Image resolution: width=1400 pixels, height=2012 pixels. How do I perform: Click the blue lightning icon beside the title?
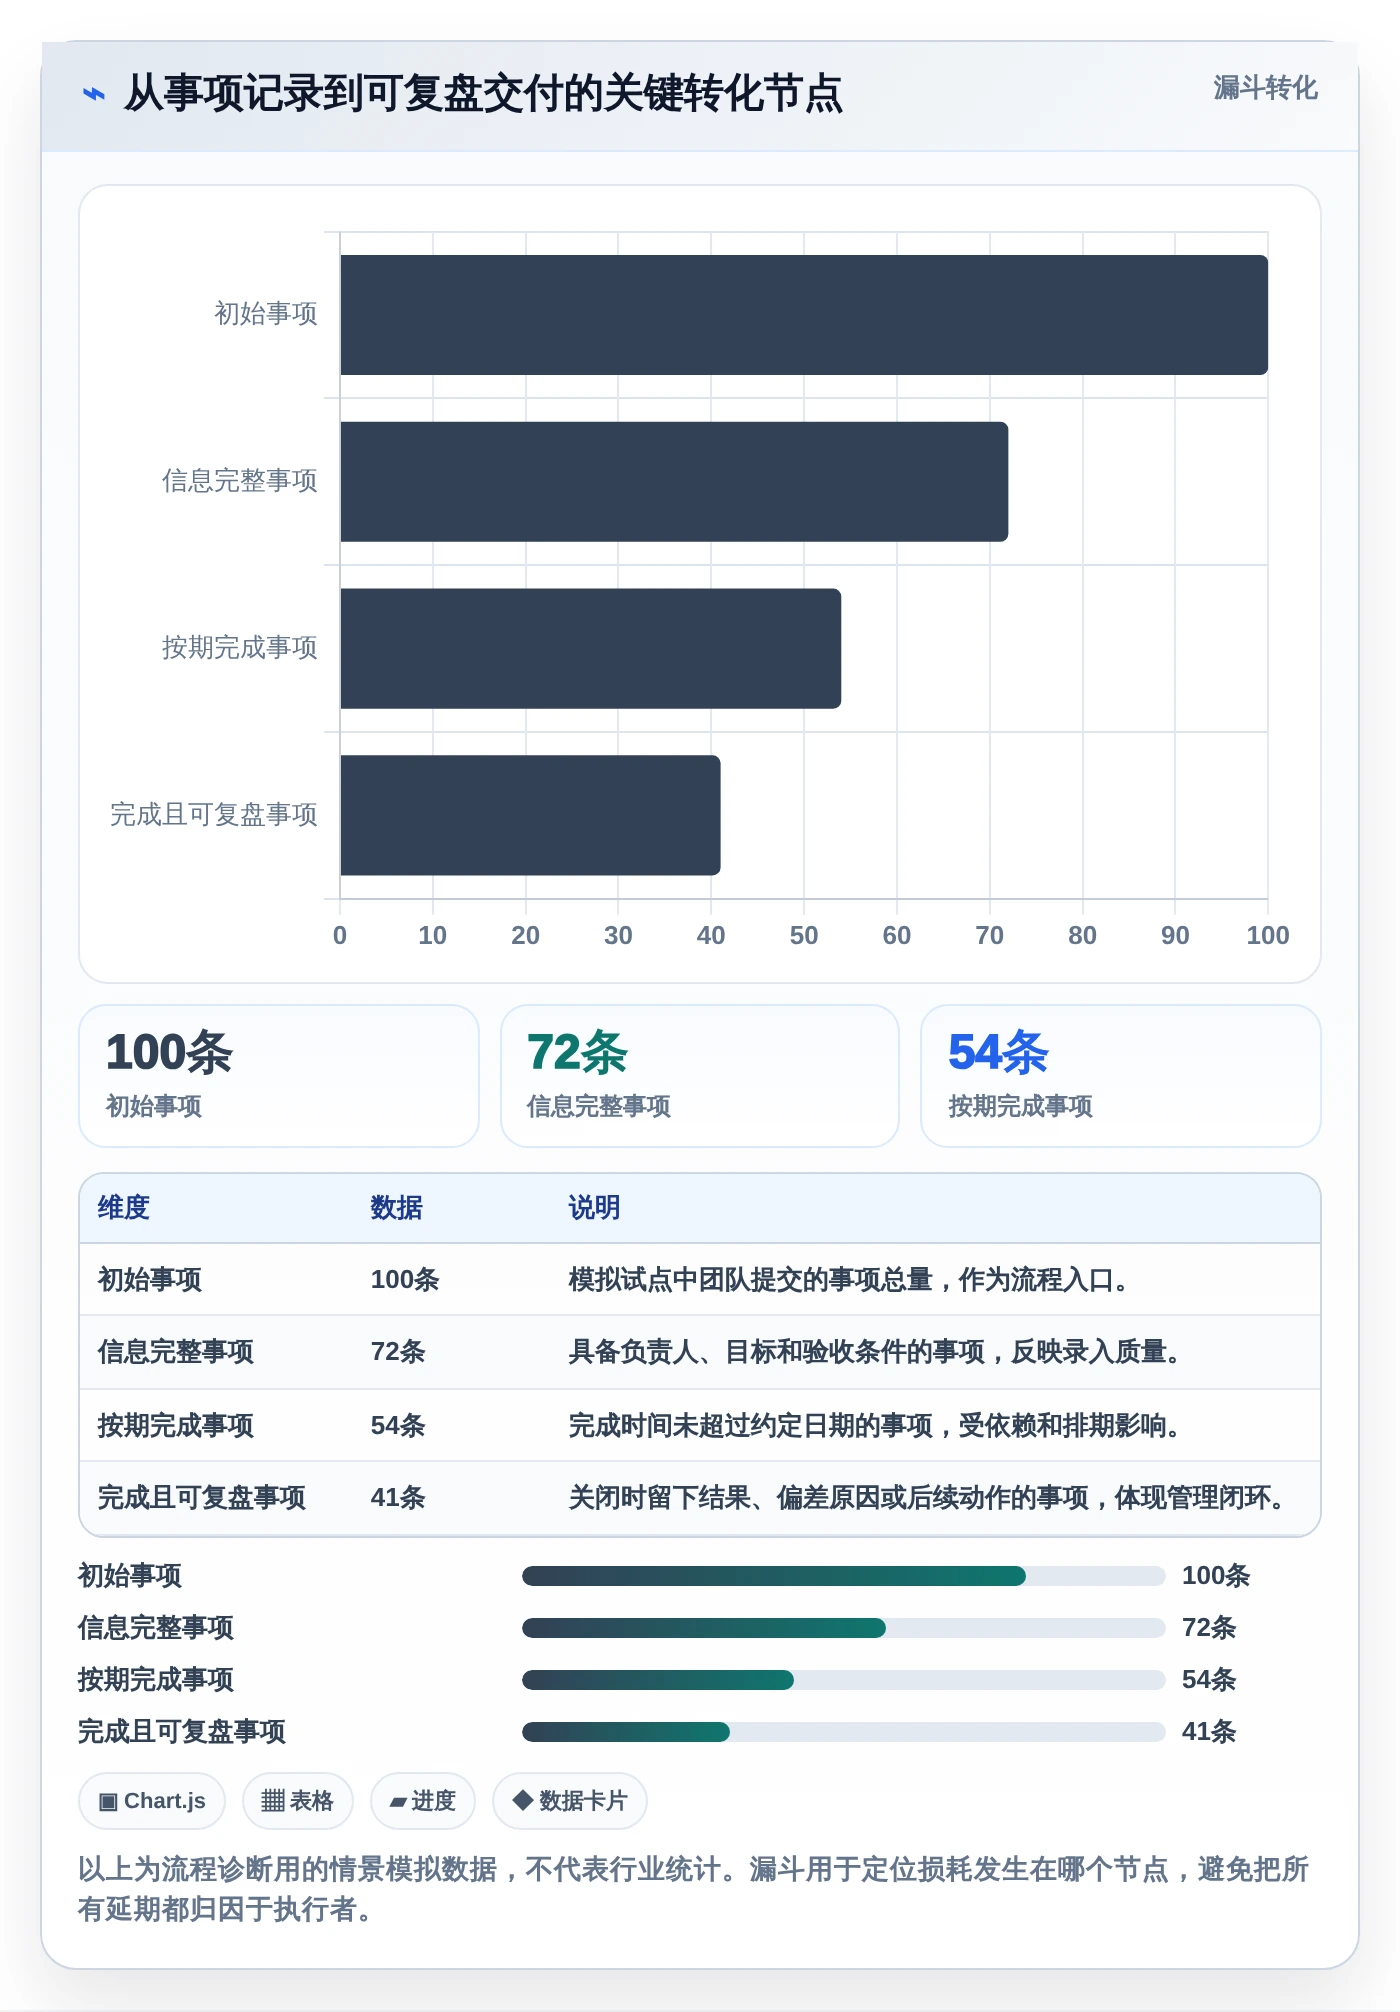(x=93, y=94)
